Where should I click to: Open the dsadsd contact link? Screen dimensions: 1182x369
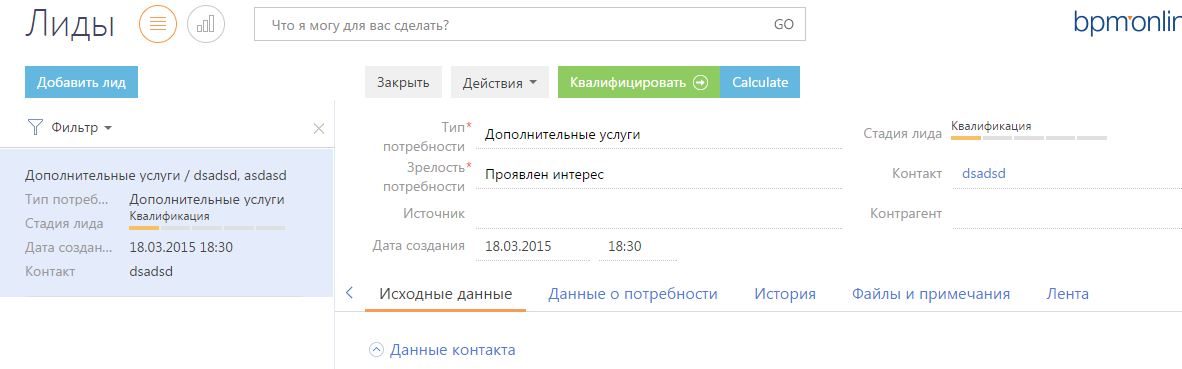[984, 174]
